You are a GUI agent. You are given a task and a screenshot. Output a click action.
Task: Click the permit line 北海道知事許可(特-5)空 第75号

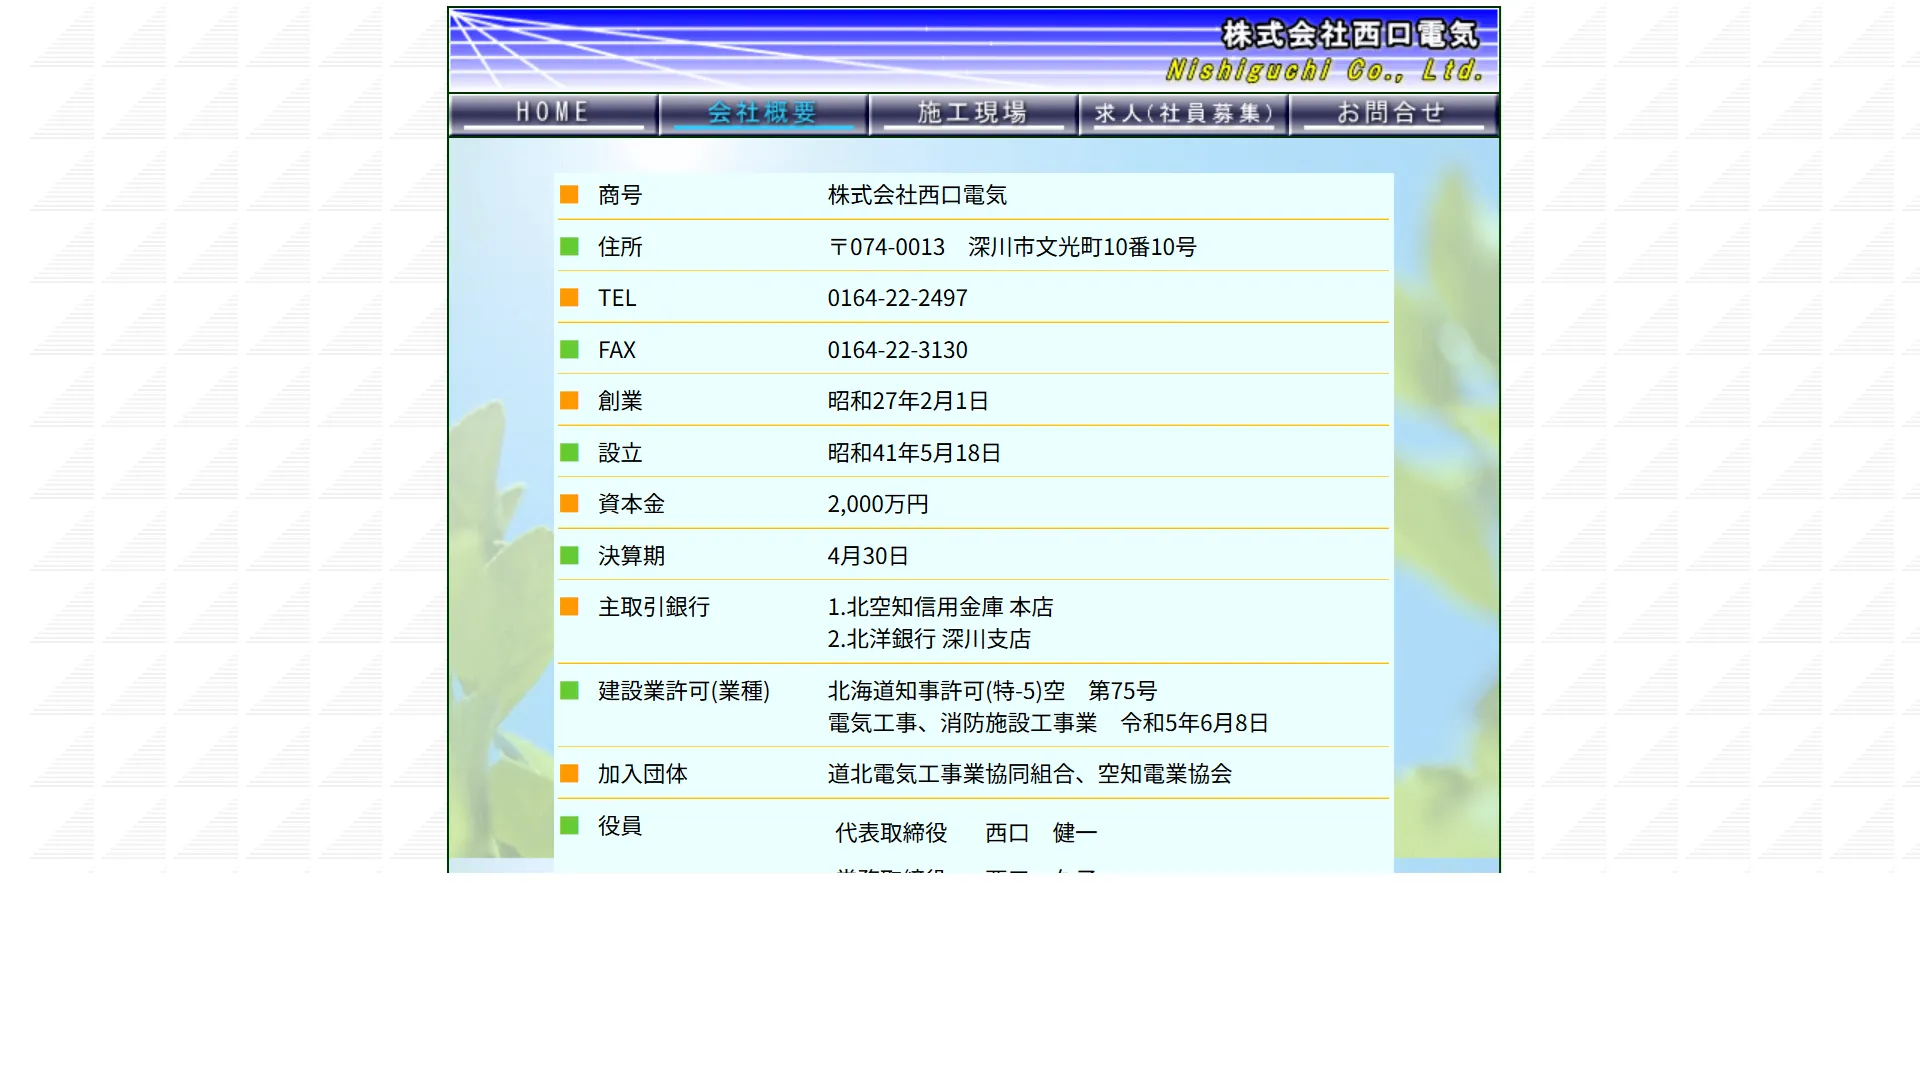tap(992, 691)
